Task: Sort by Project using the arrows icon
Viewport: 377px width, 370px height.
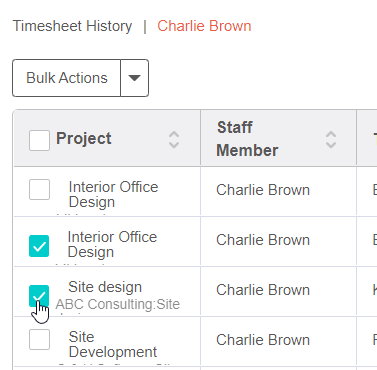Action: [174, 139]
